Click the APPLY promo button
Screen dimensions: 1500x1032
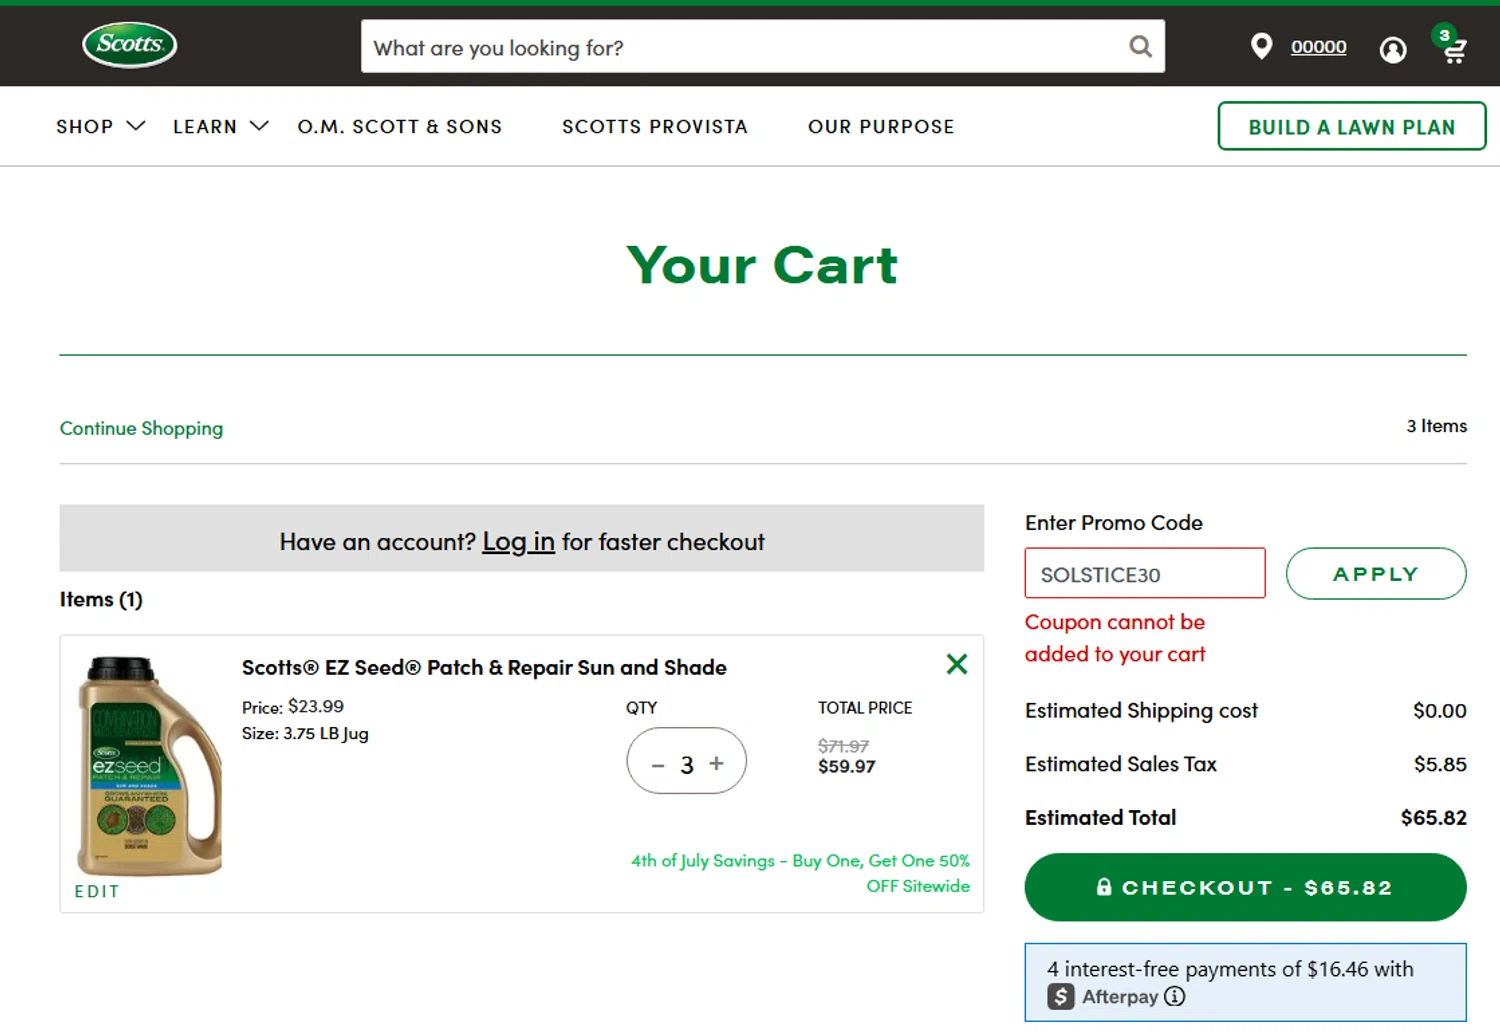click(1376, 574)
